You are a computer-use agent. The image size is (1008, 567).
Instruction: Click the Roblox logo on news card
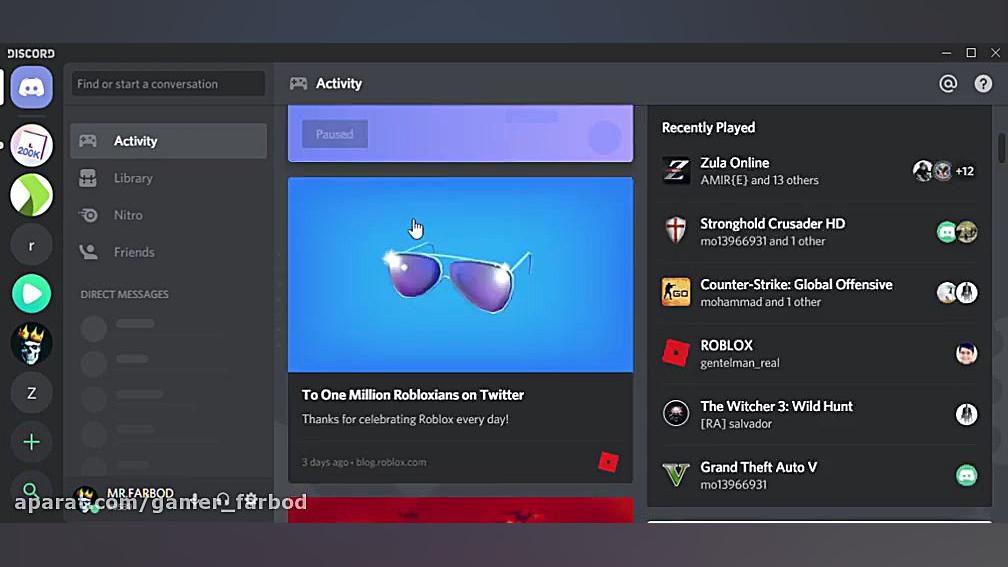click(608, 462)
